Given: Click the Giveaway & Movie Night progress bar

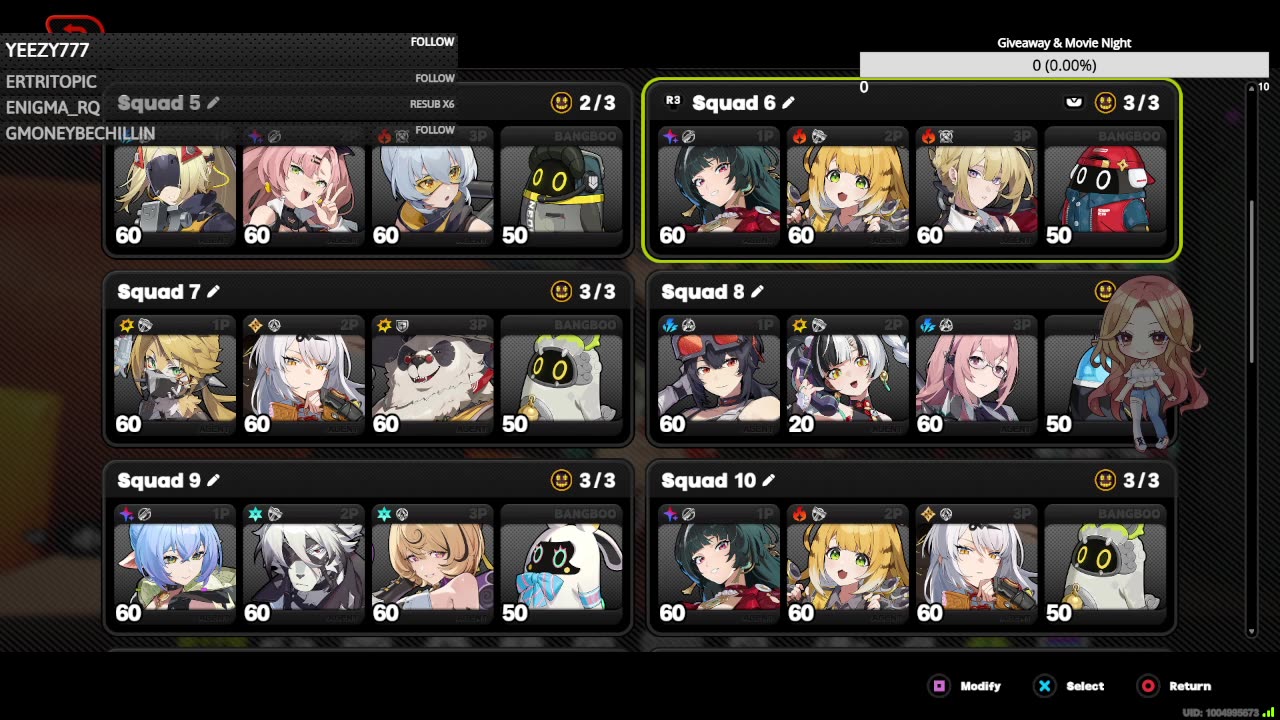Looking at the screenshot, I should coord(1064,65).
